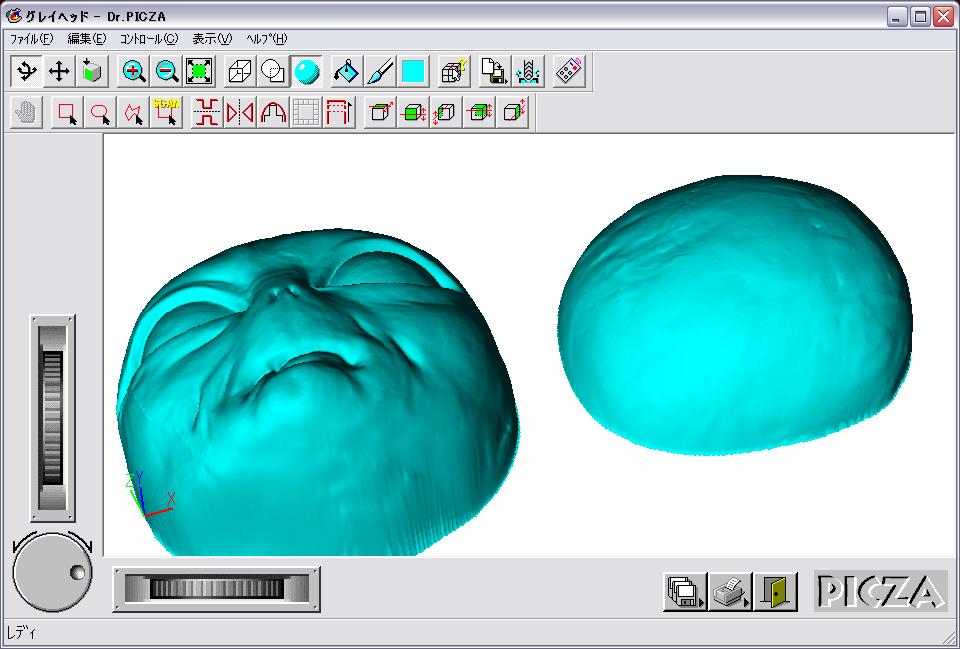Viewport: 960px width, 649px height.
Task: Switch to hidden-line sphere display
Action: coord(273,72)
